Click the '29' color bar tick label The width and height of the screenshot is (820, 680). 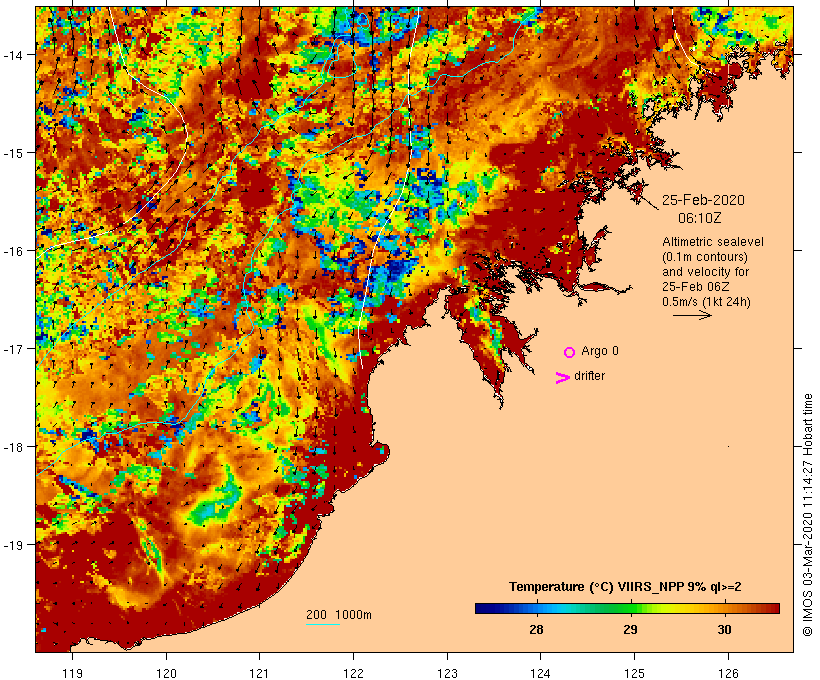pyautogui.click(x=630, y=630)
